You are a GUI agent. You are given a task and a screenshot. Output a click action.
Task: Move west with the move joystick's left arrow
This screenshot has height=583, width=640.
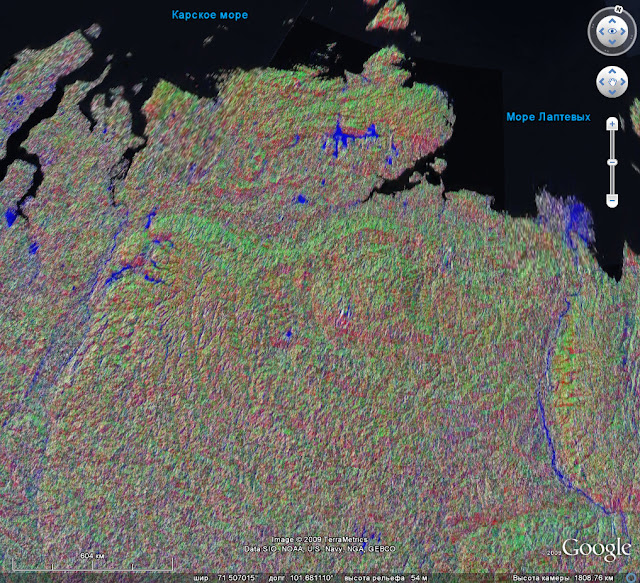(x=602, y=82)
